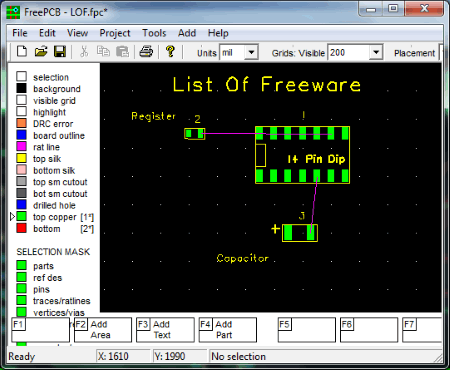Click the Cut scissors icon
The width and height of the screenshot is (450, 370).
tap(84, 52)
